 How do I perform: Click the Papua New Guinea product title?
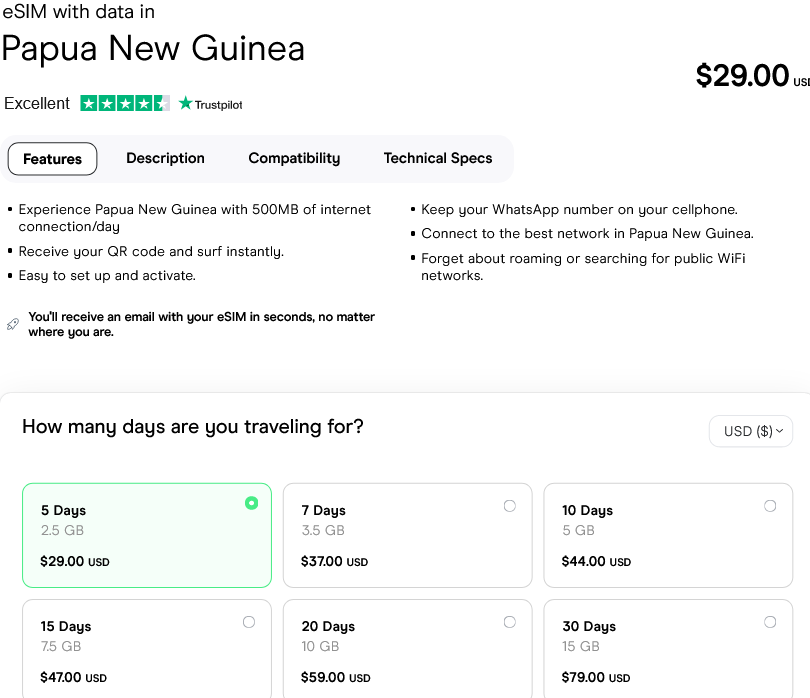click(153, 49)
